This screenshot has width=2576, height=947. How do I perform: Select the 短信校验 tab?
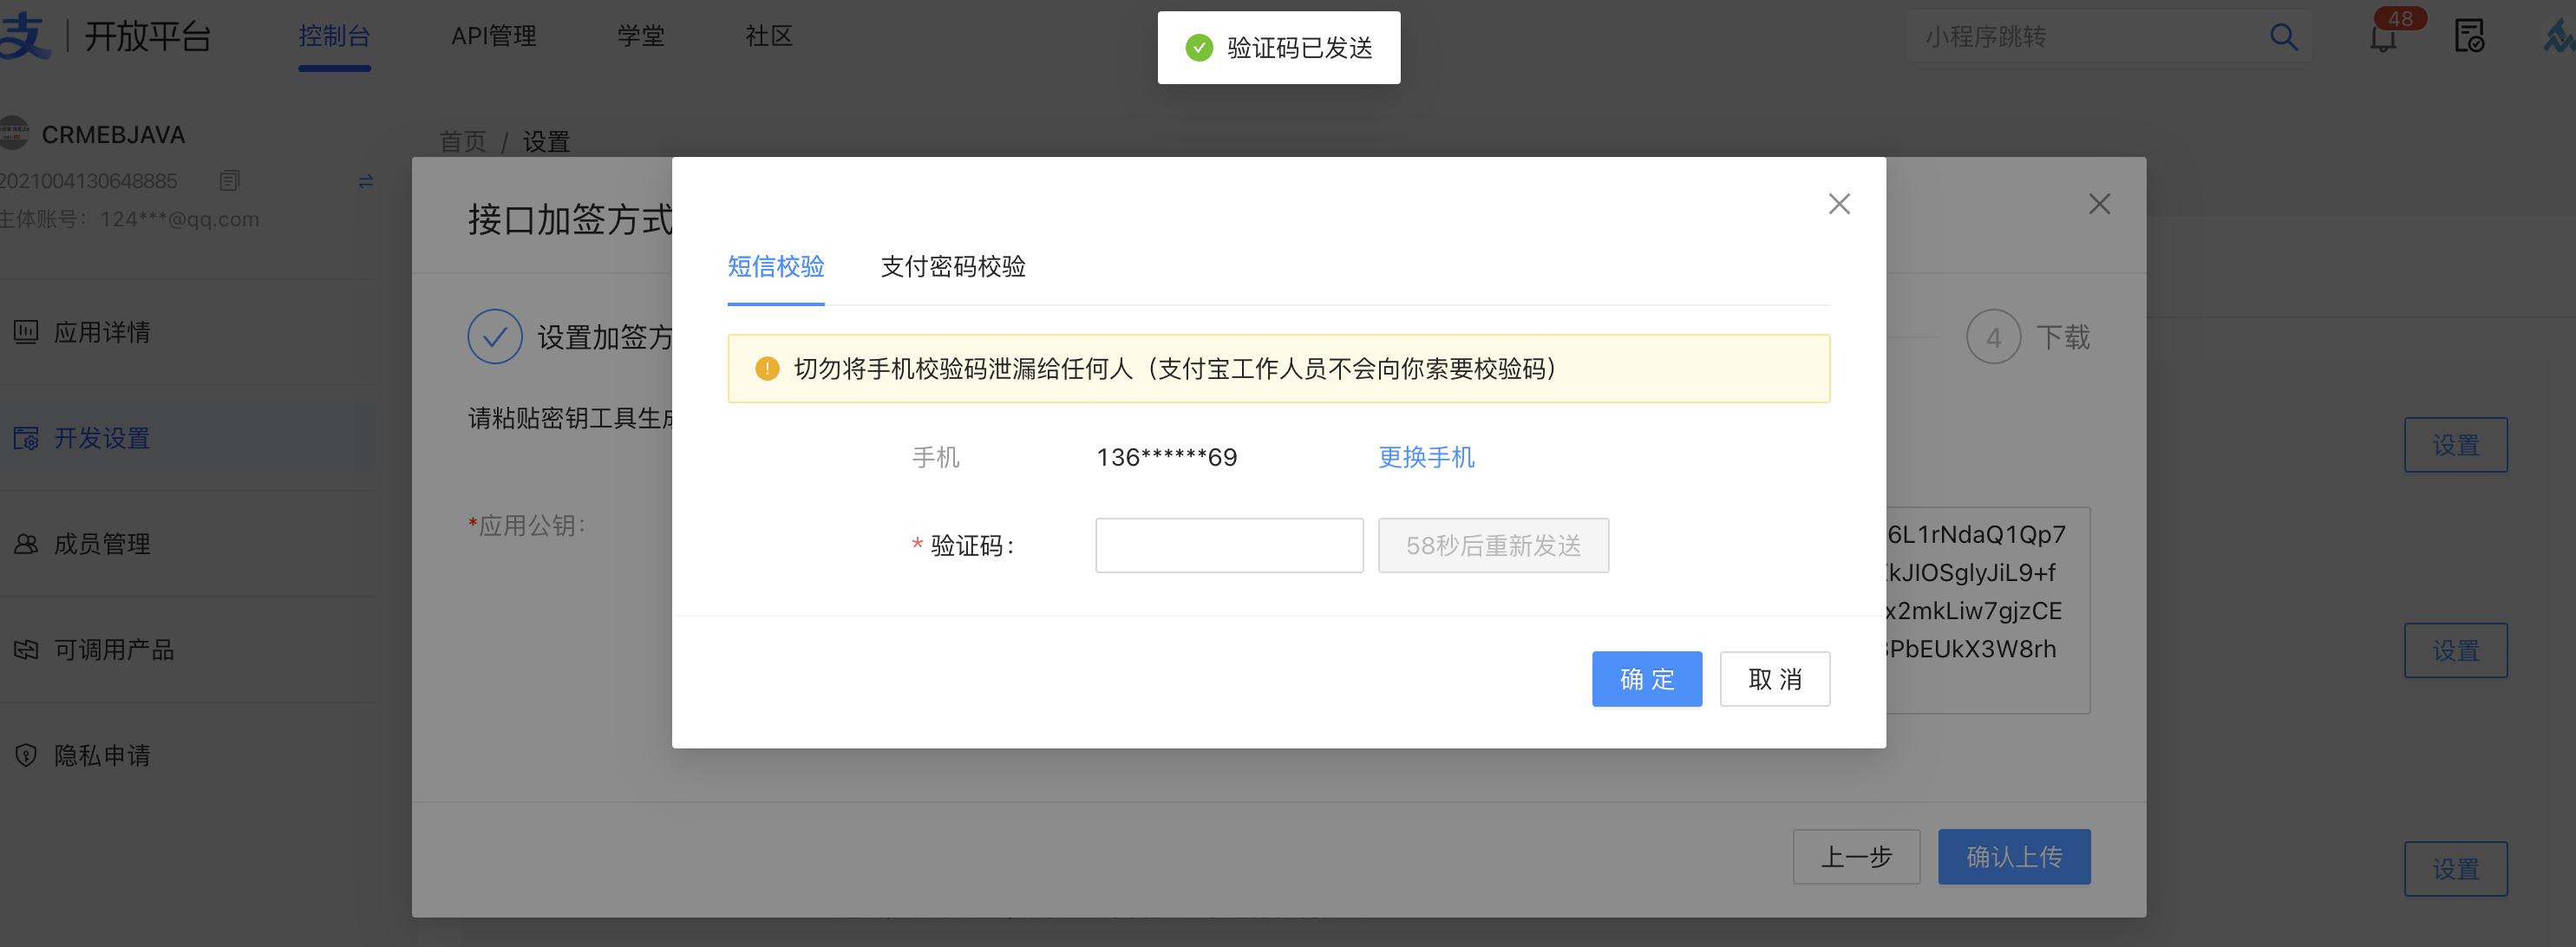(775, 267)
